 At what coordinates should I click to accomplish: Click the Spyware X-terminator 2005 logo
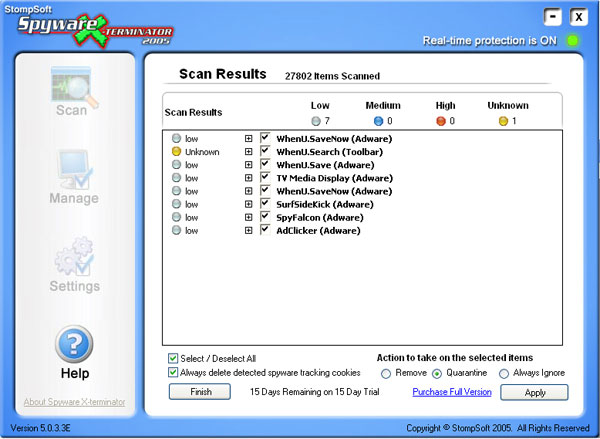point(96,31)
